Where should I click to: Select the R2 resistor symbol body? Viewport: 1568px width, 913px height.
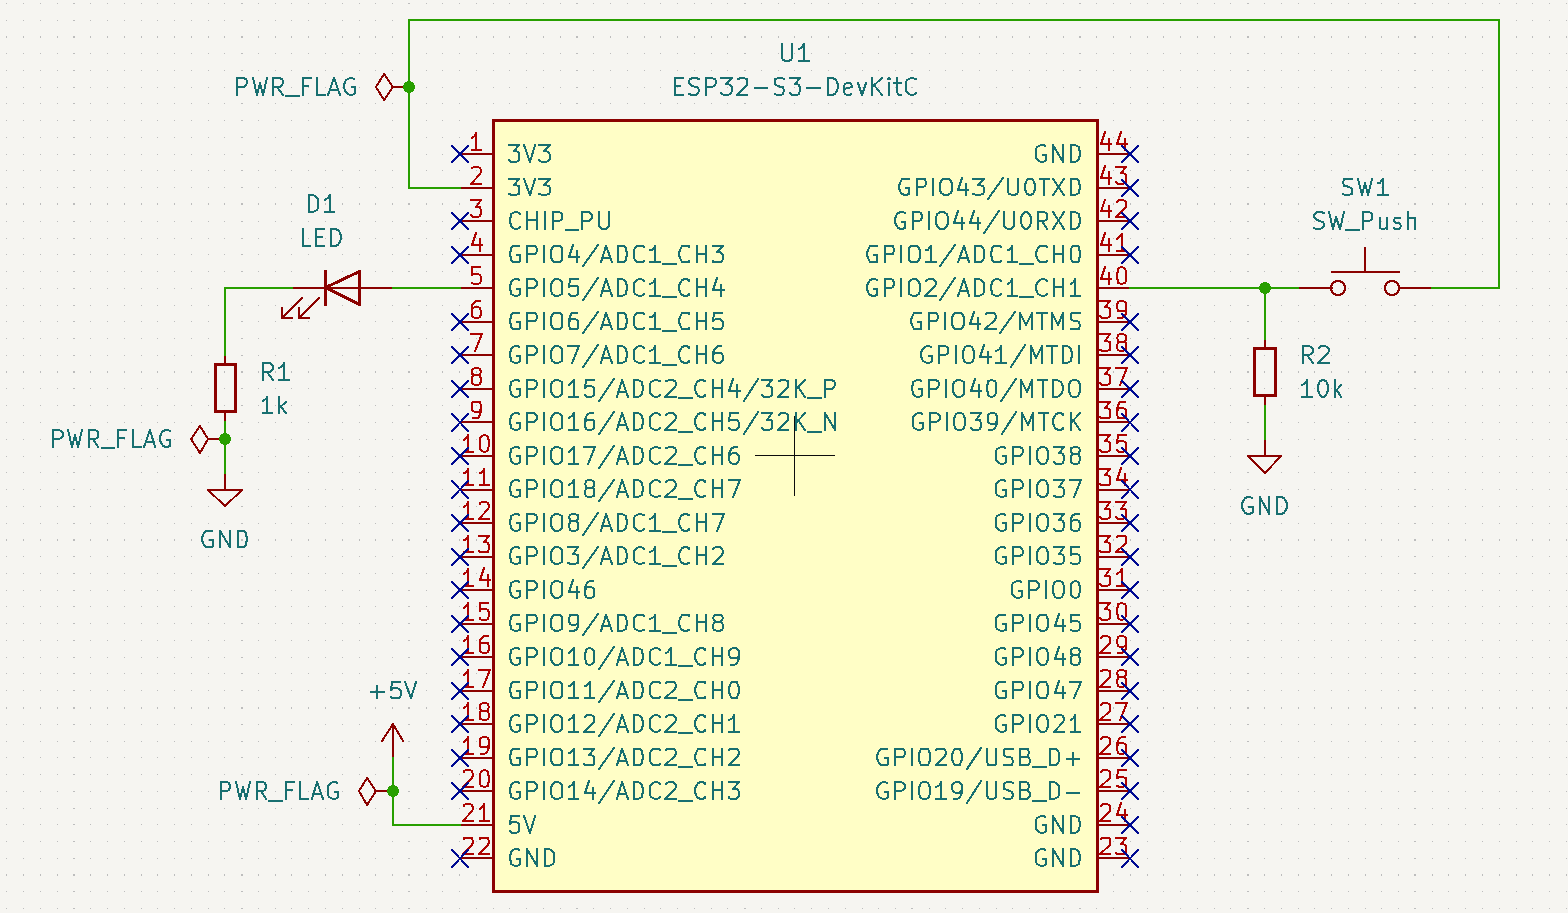point(1265,372)
